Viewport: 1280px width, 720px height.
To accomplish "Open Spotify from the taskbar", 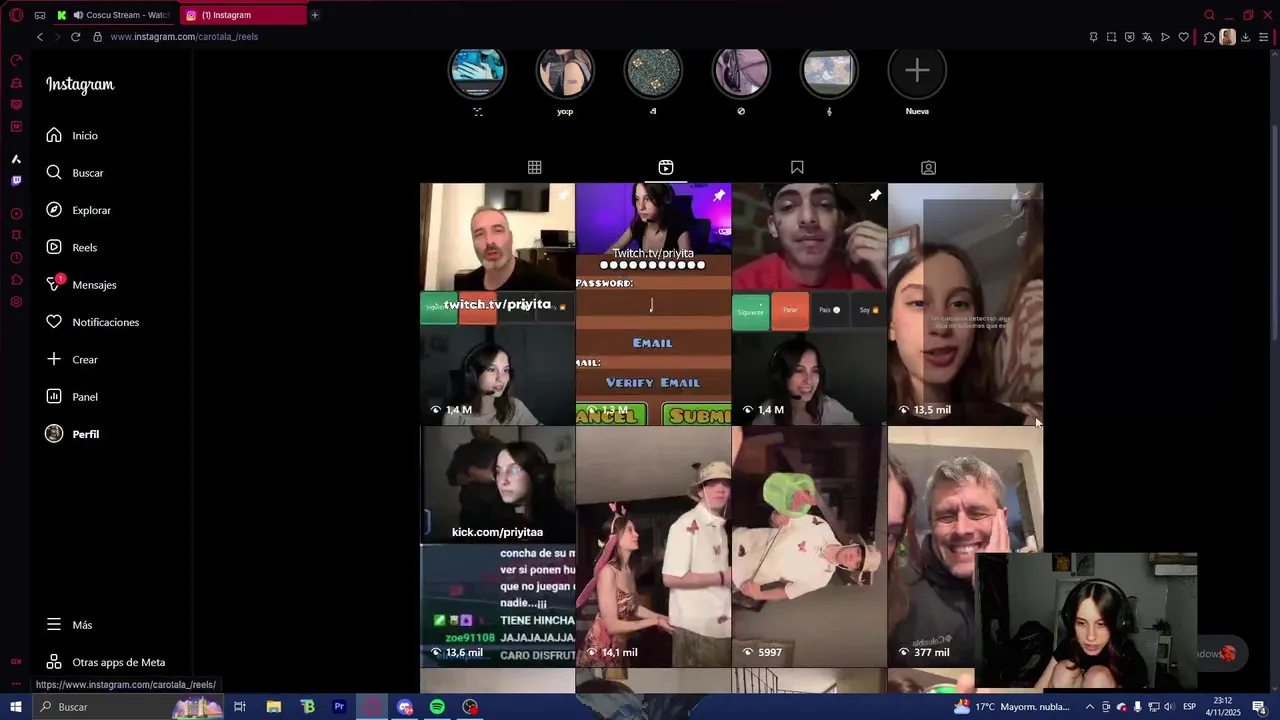I will 437,707.
